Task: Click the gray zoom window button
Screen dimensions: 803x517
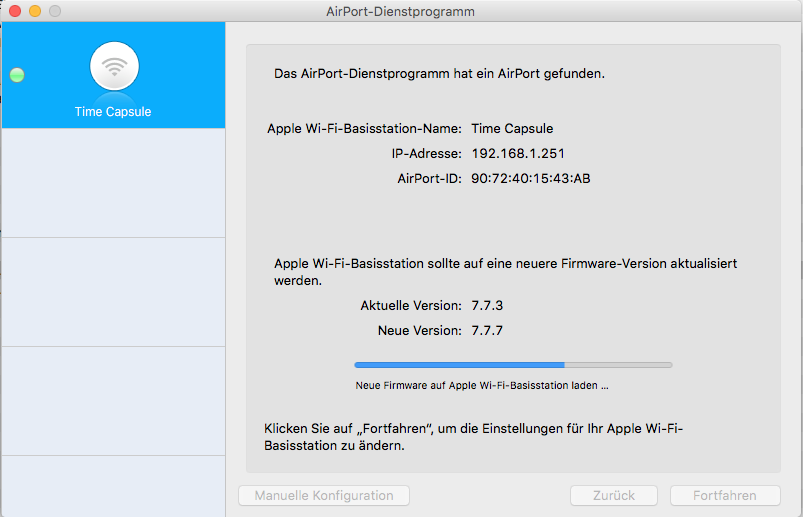Action: [55, 11]
